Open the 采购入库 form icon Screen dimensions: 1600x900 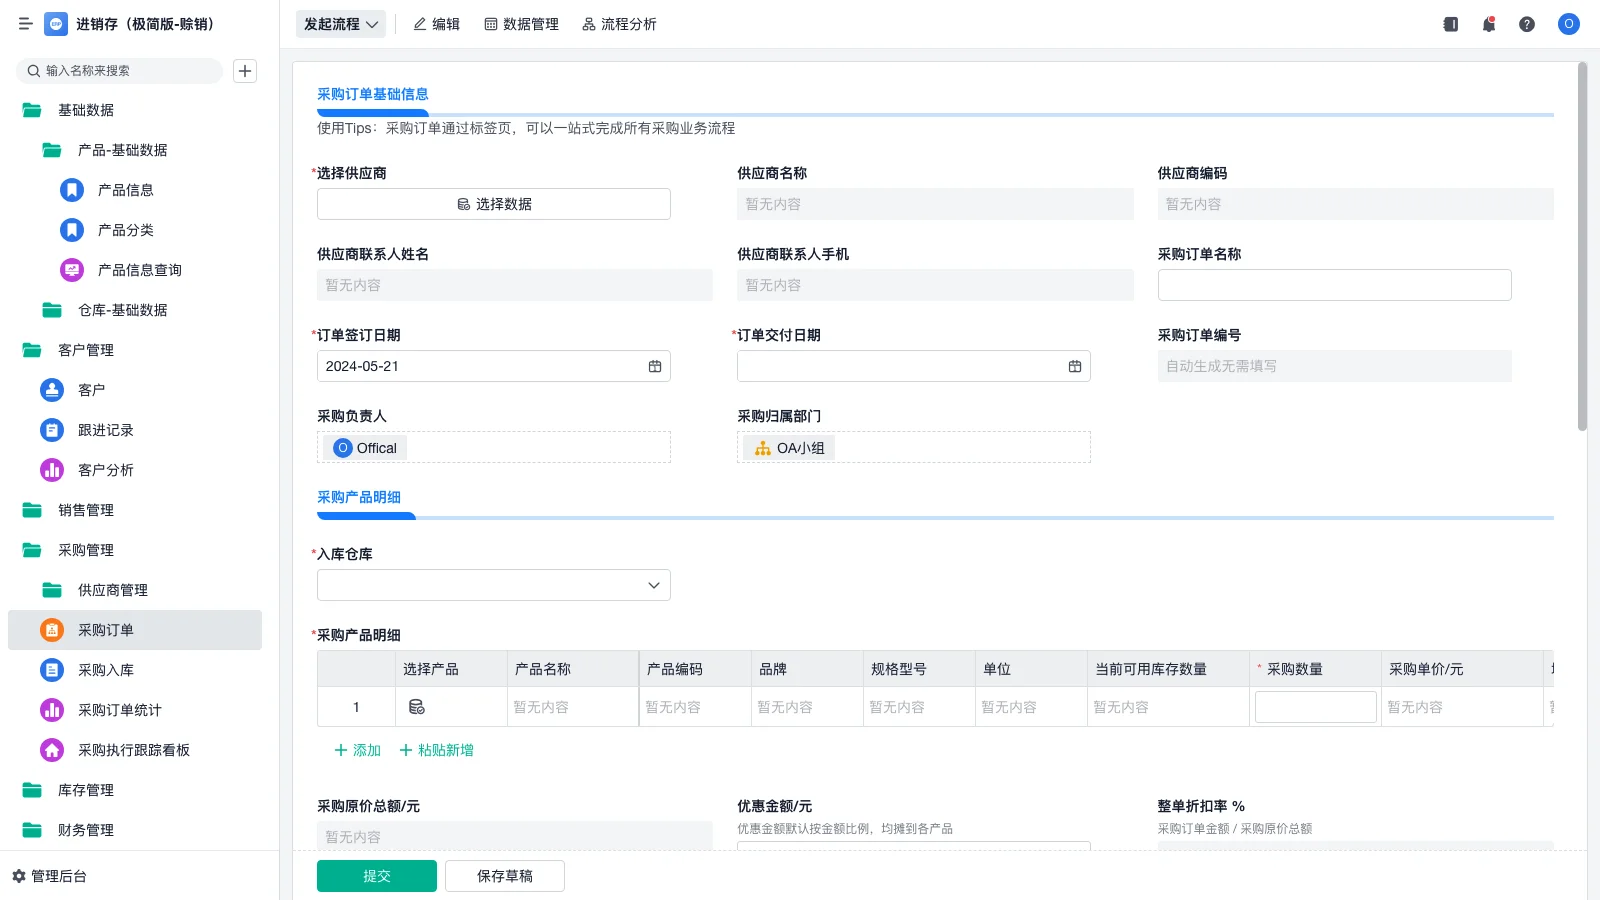tap(52, 670)
